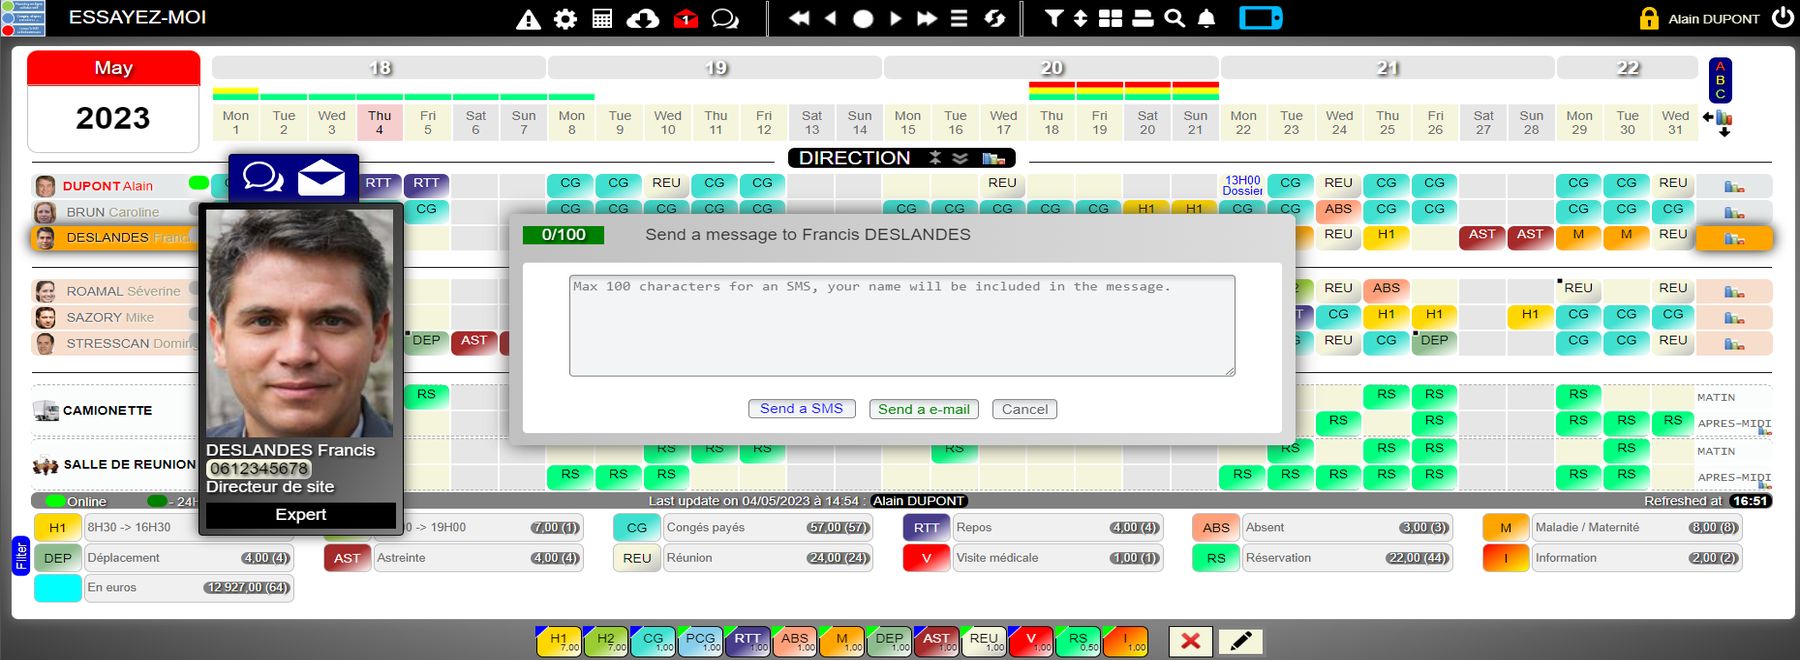Open the settings gear icon
The height and width of the screenshot is (660, 1800).
(565, 19)
